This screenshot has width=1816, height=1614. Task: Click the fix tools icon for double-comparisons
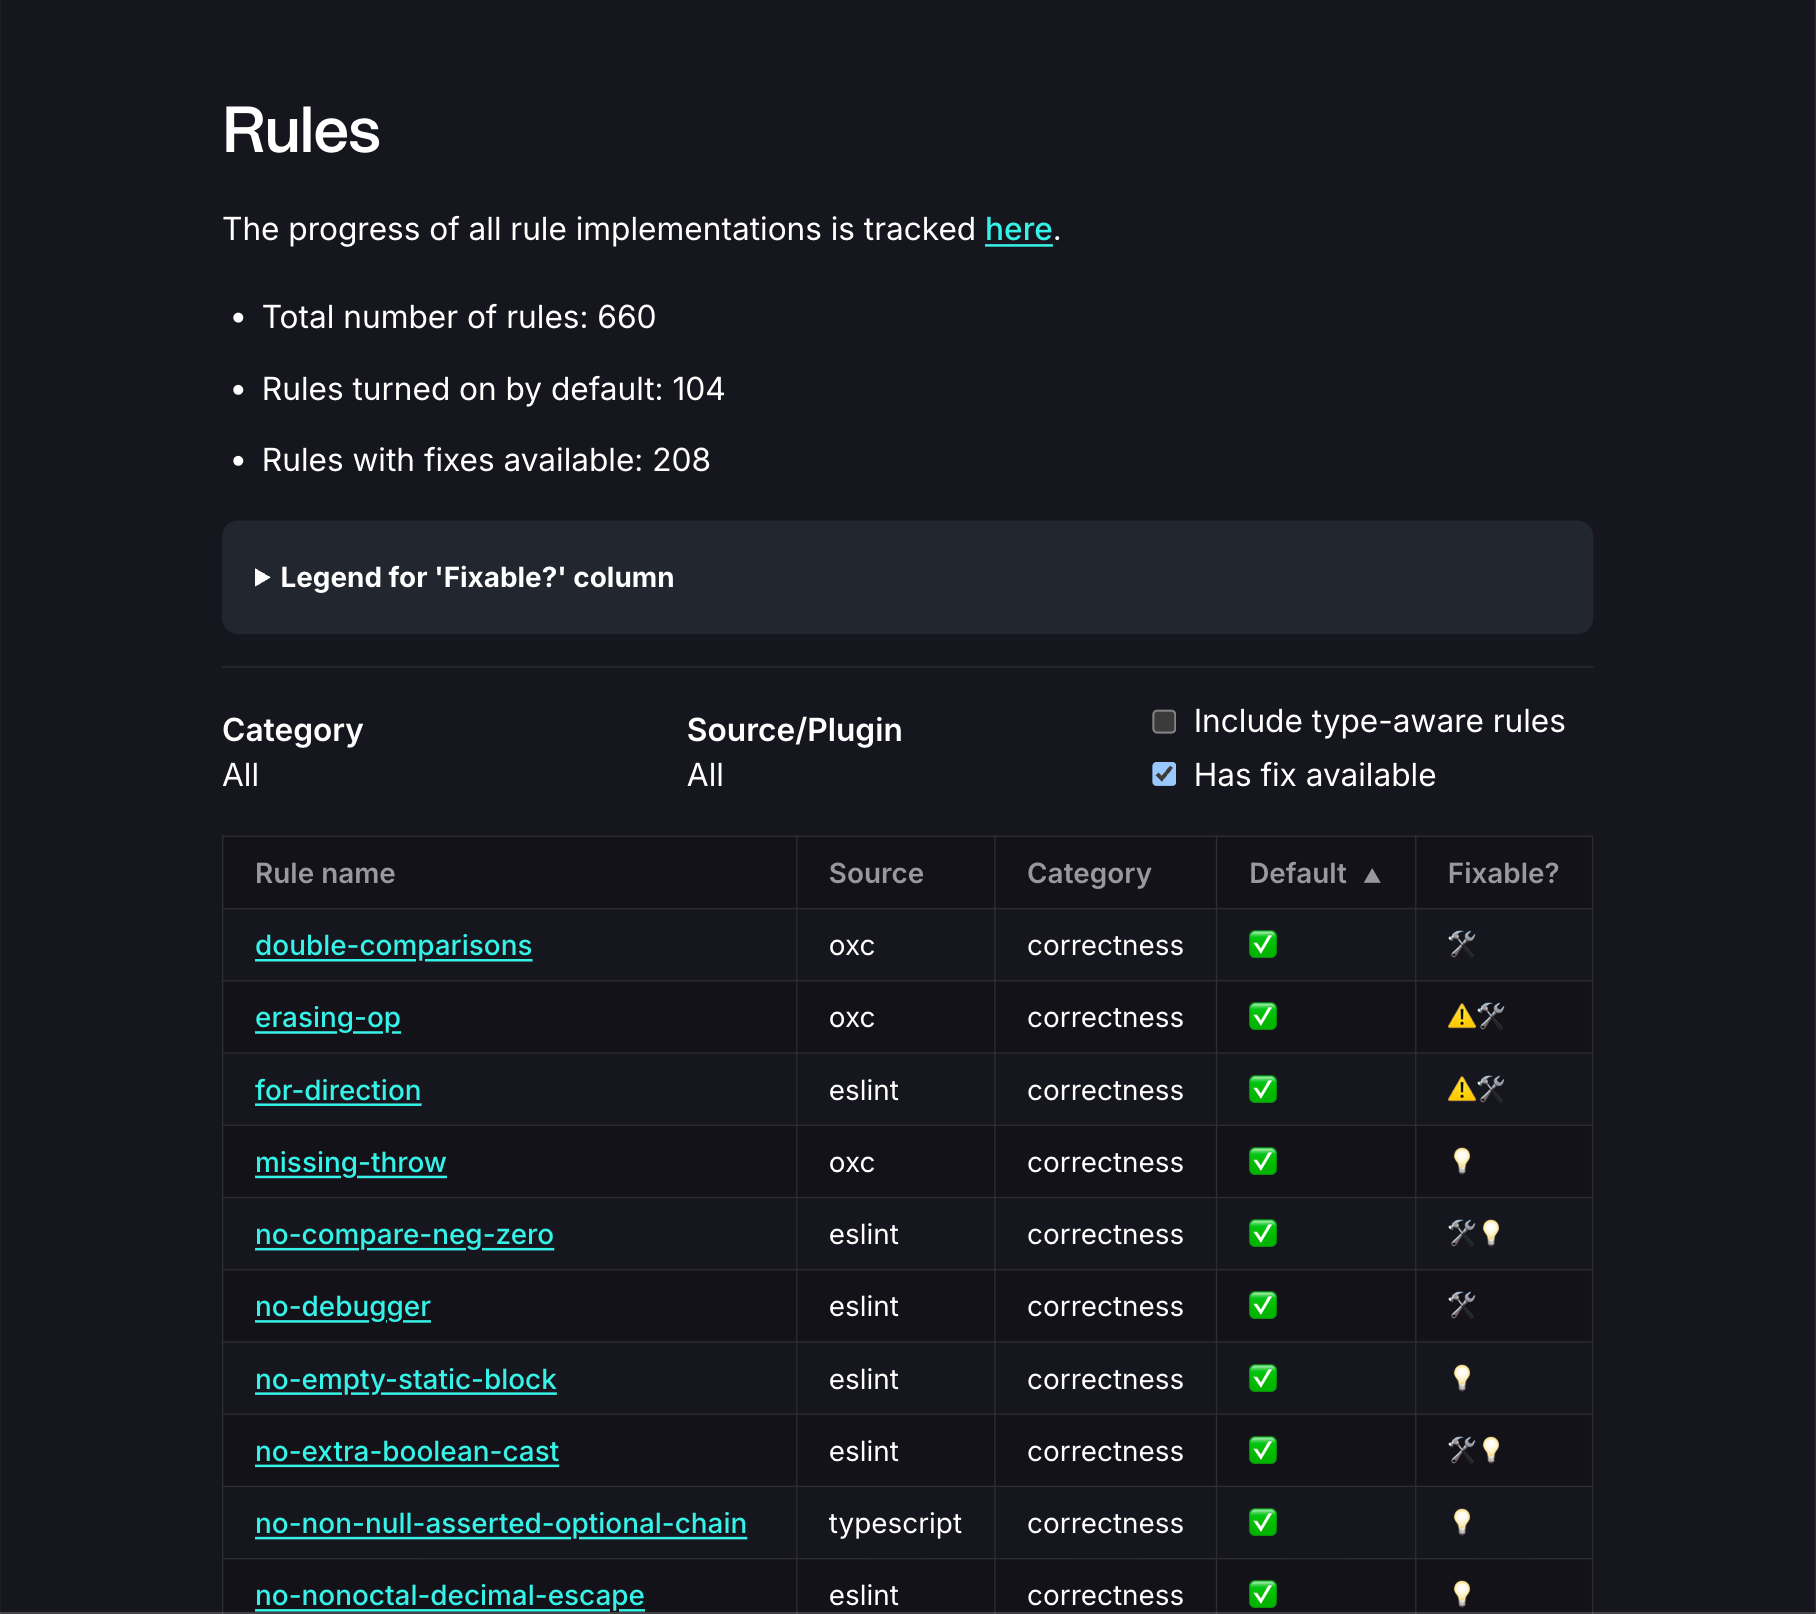coord(1461,944)
